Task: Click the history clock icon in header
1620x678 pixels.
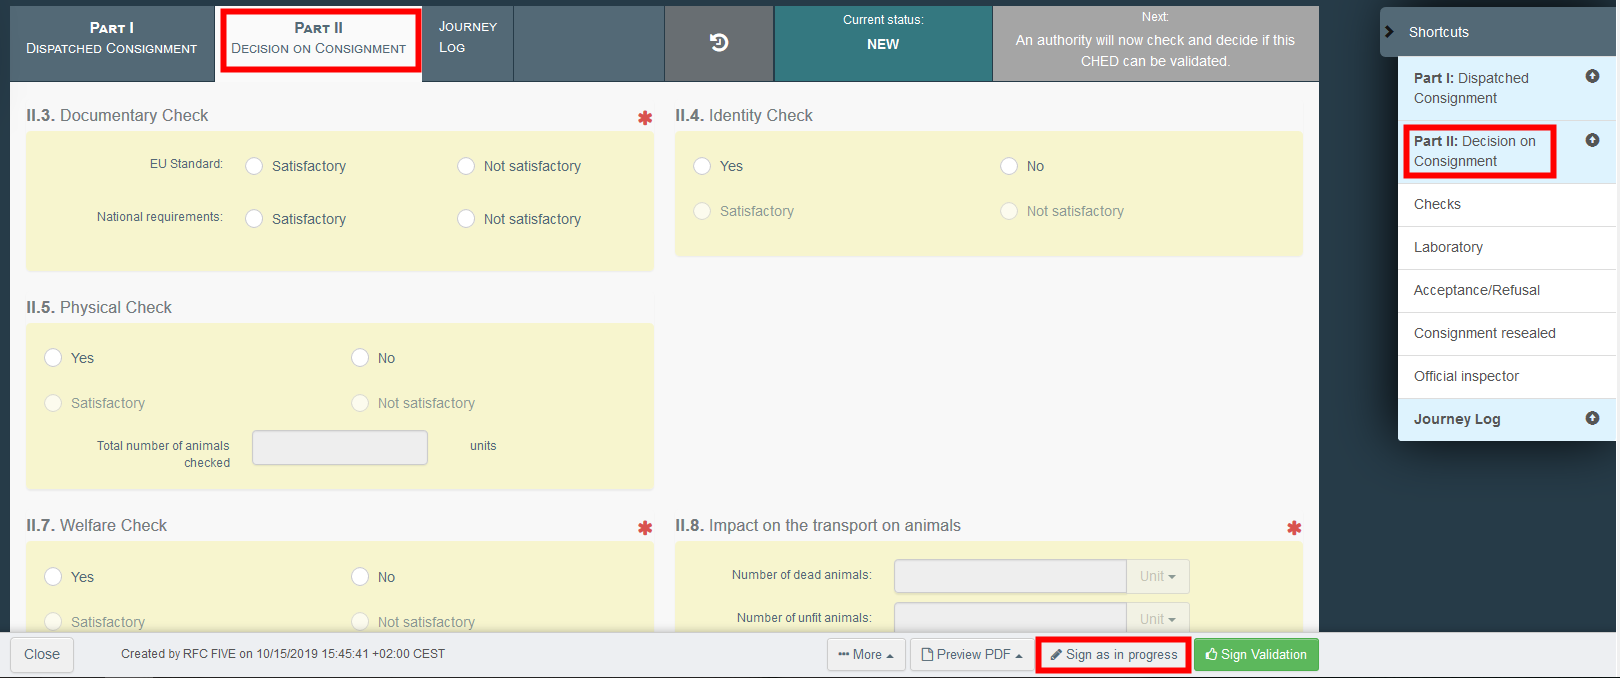Action: coord(719,43)
